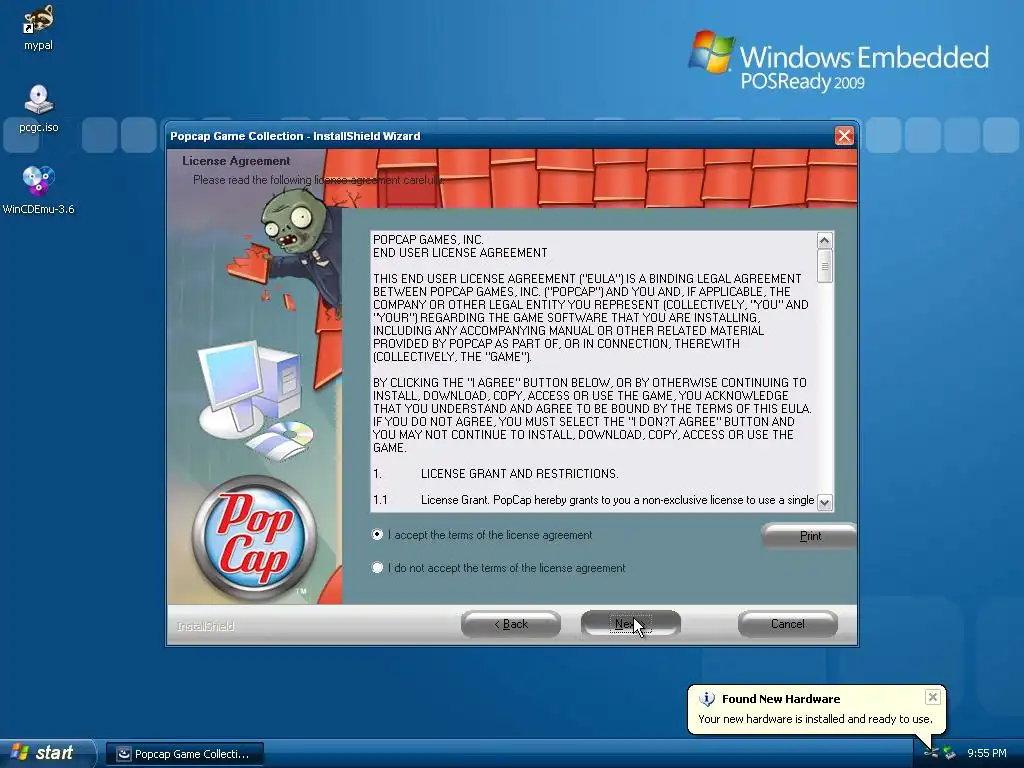Select the pcgc.iso disc image icon
1024x768 pixels.
[x=39, y=108]
